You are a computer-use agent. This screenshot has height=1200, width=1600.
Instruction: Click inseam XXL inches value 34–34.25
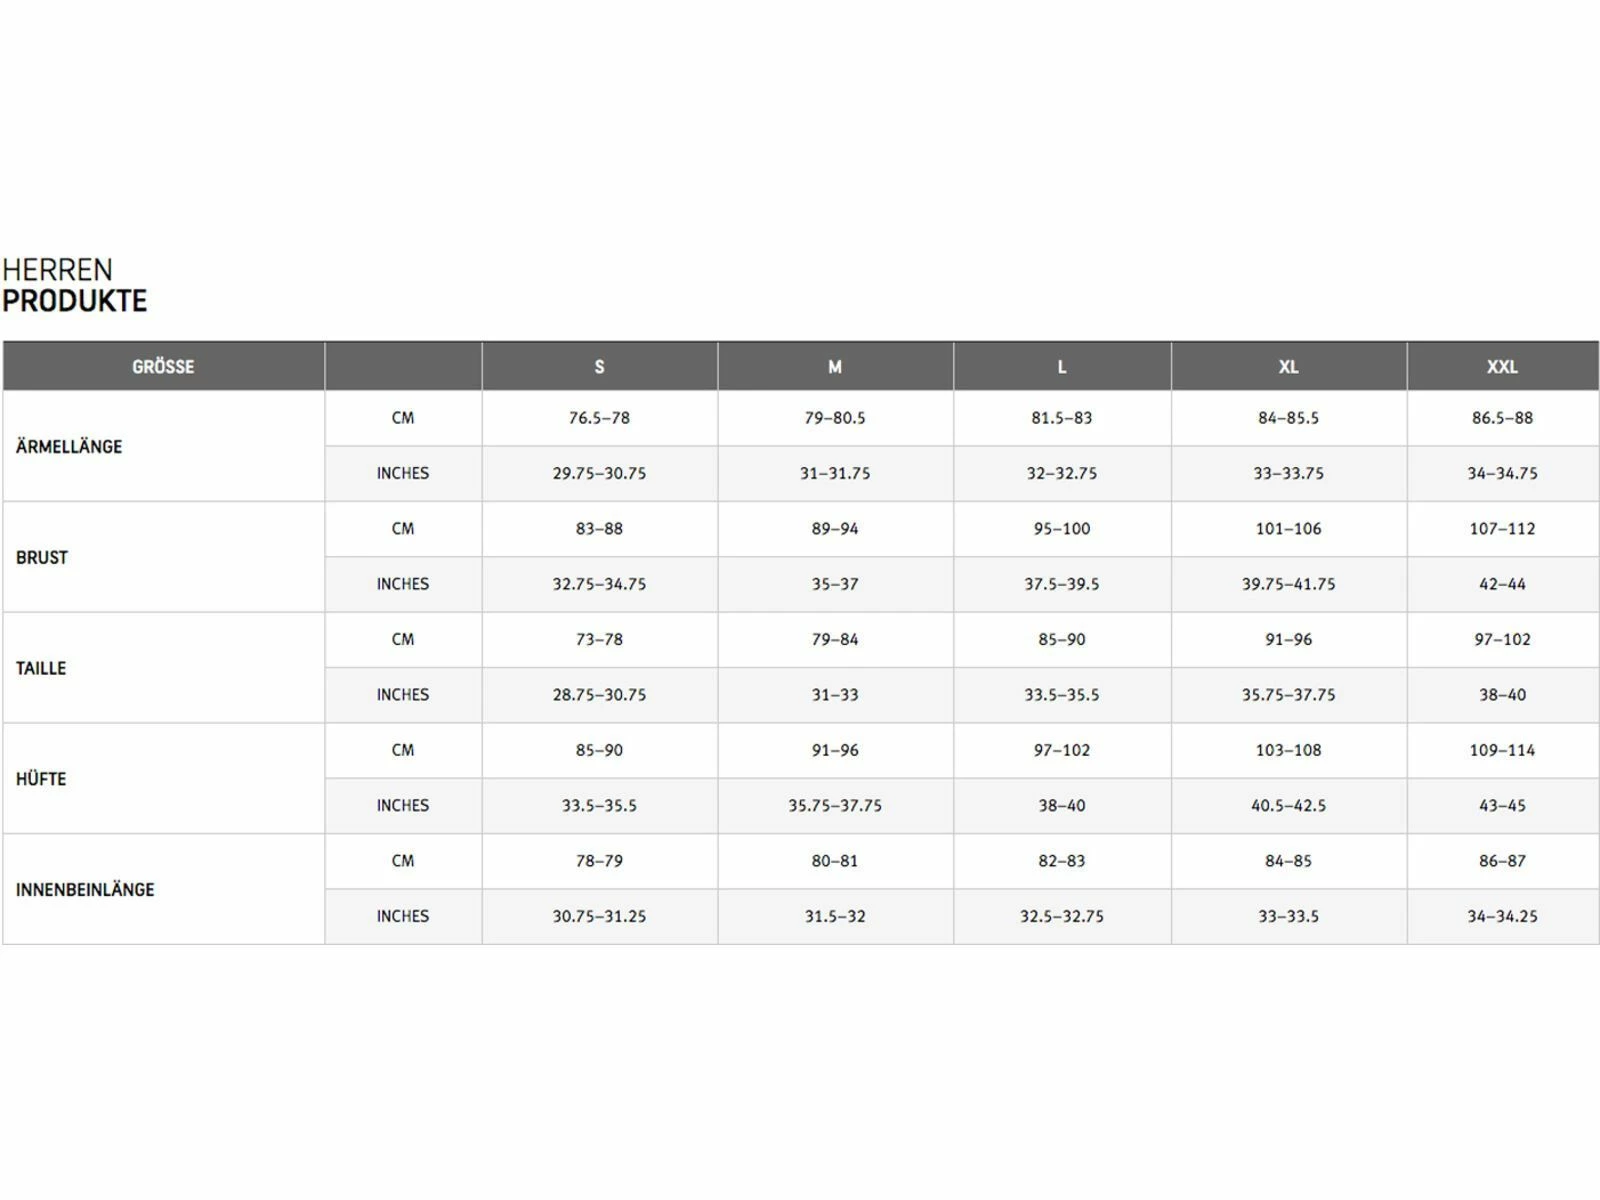click(1502, 916)
